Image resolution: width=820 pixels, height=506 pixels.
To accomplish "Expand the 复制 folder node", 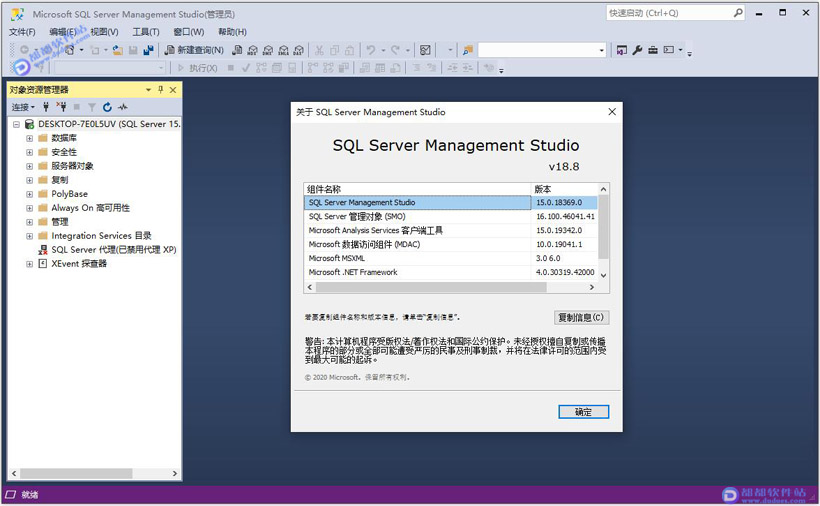I will coord(29,180).
